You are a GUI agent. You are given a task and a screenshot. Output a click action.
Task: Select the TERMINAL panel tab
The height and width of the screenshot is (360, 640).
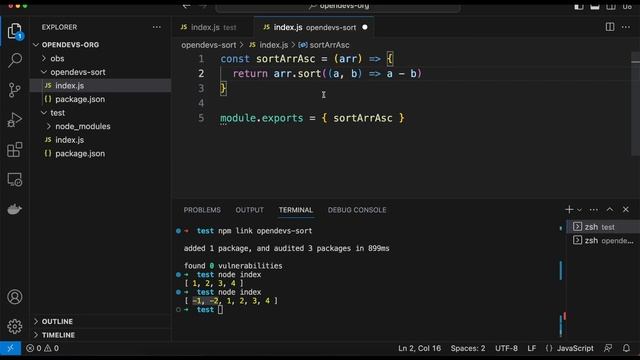(296, 210)
